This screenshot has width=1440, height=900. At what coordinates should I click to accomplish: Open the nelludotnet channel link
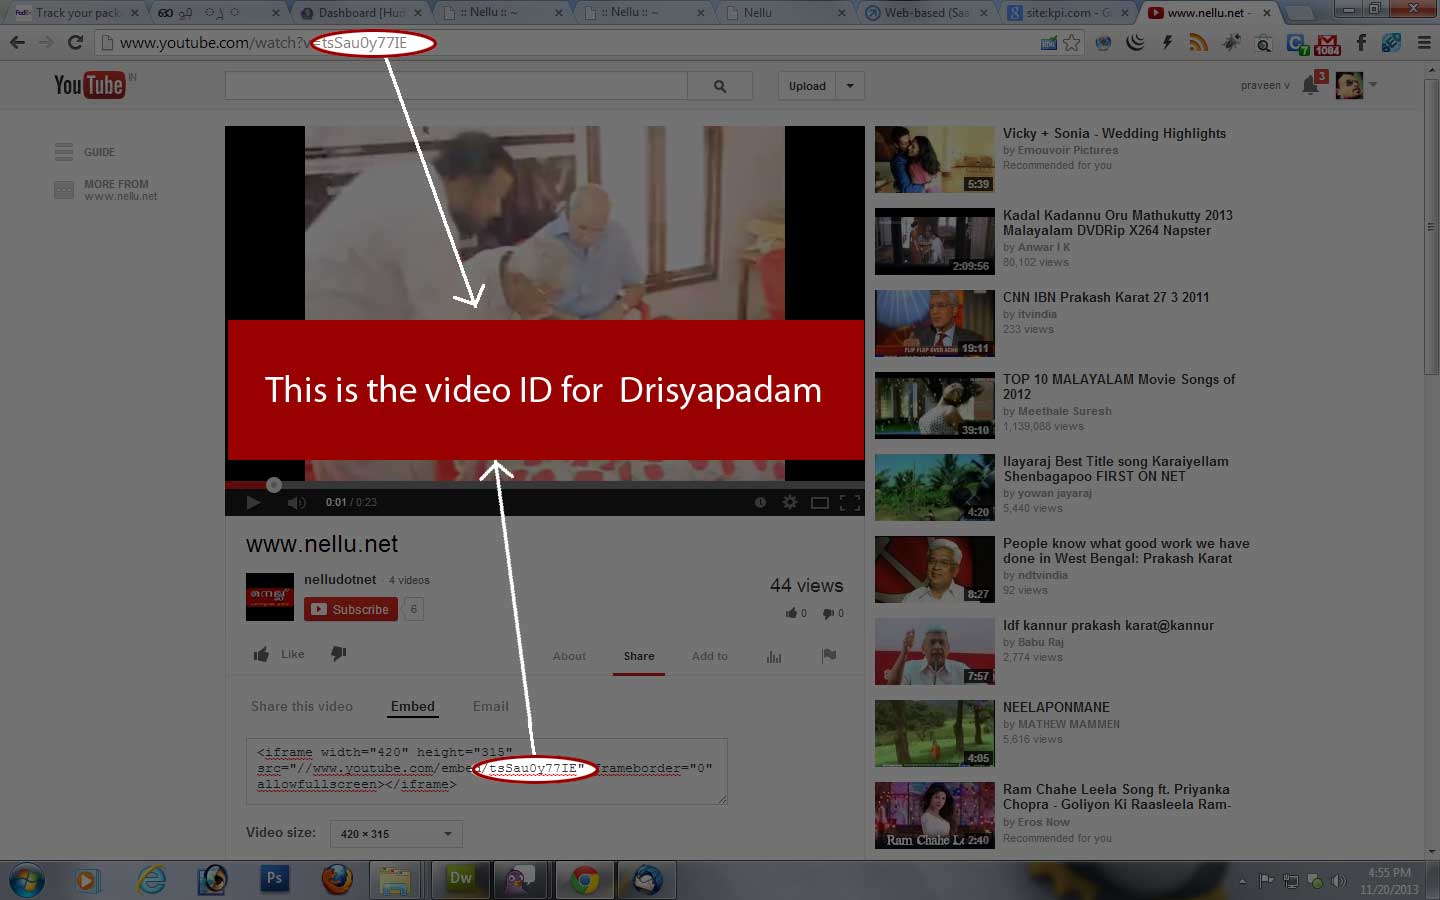click(x=340, y=579)
